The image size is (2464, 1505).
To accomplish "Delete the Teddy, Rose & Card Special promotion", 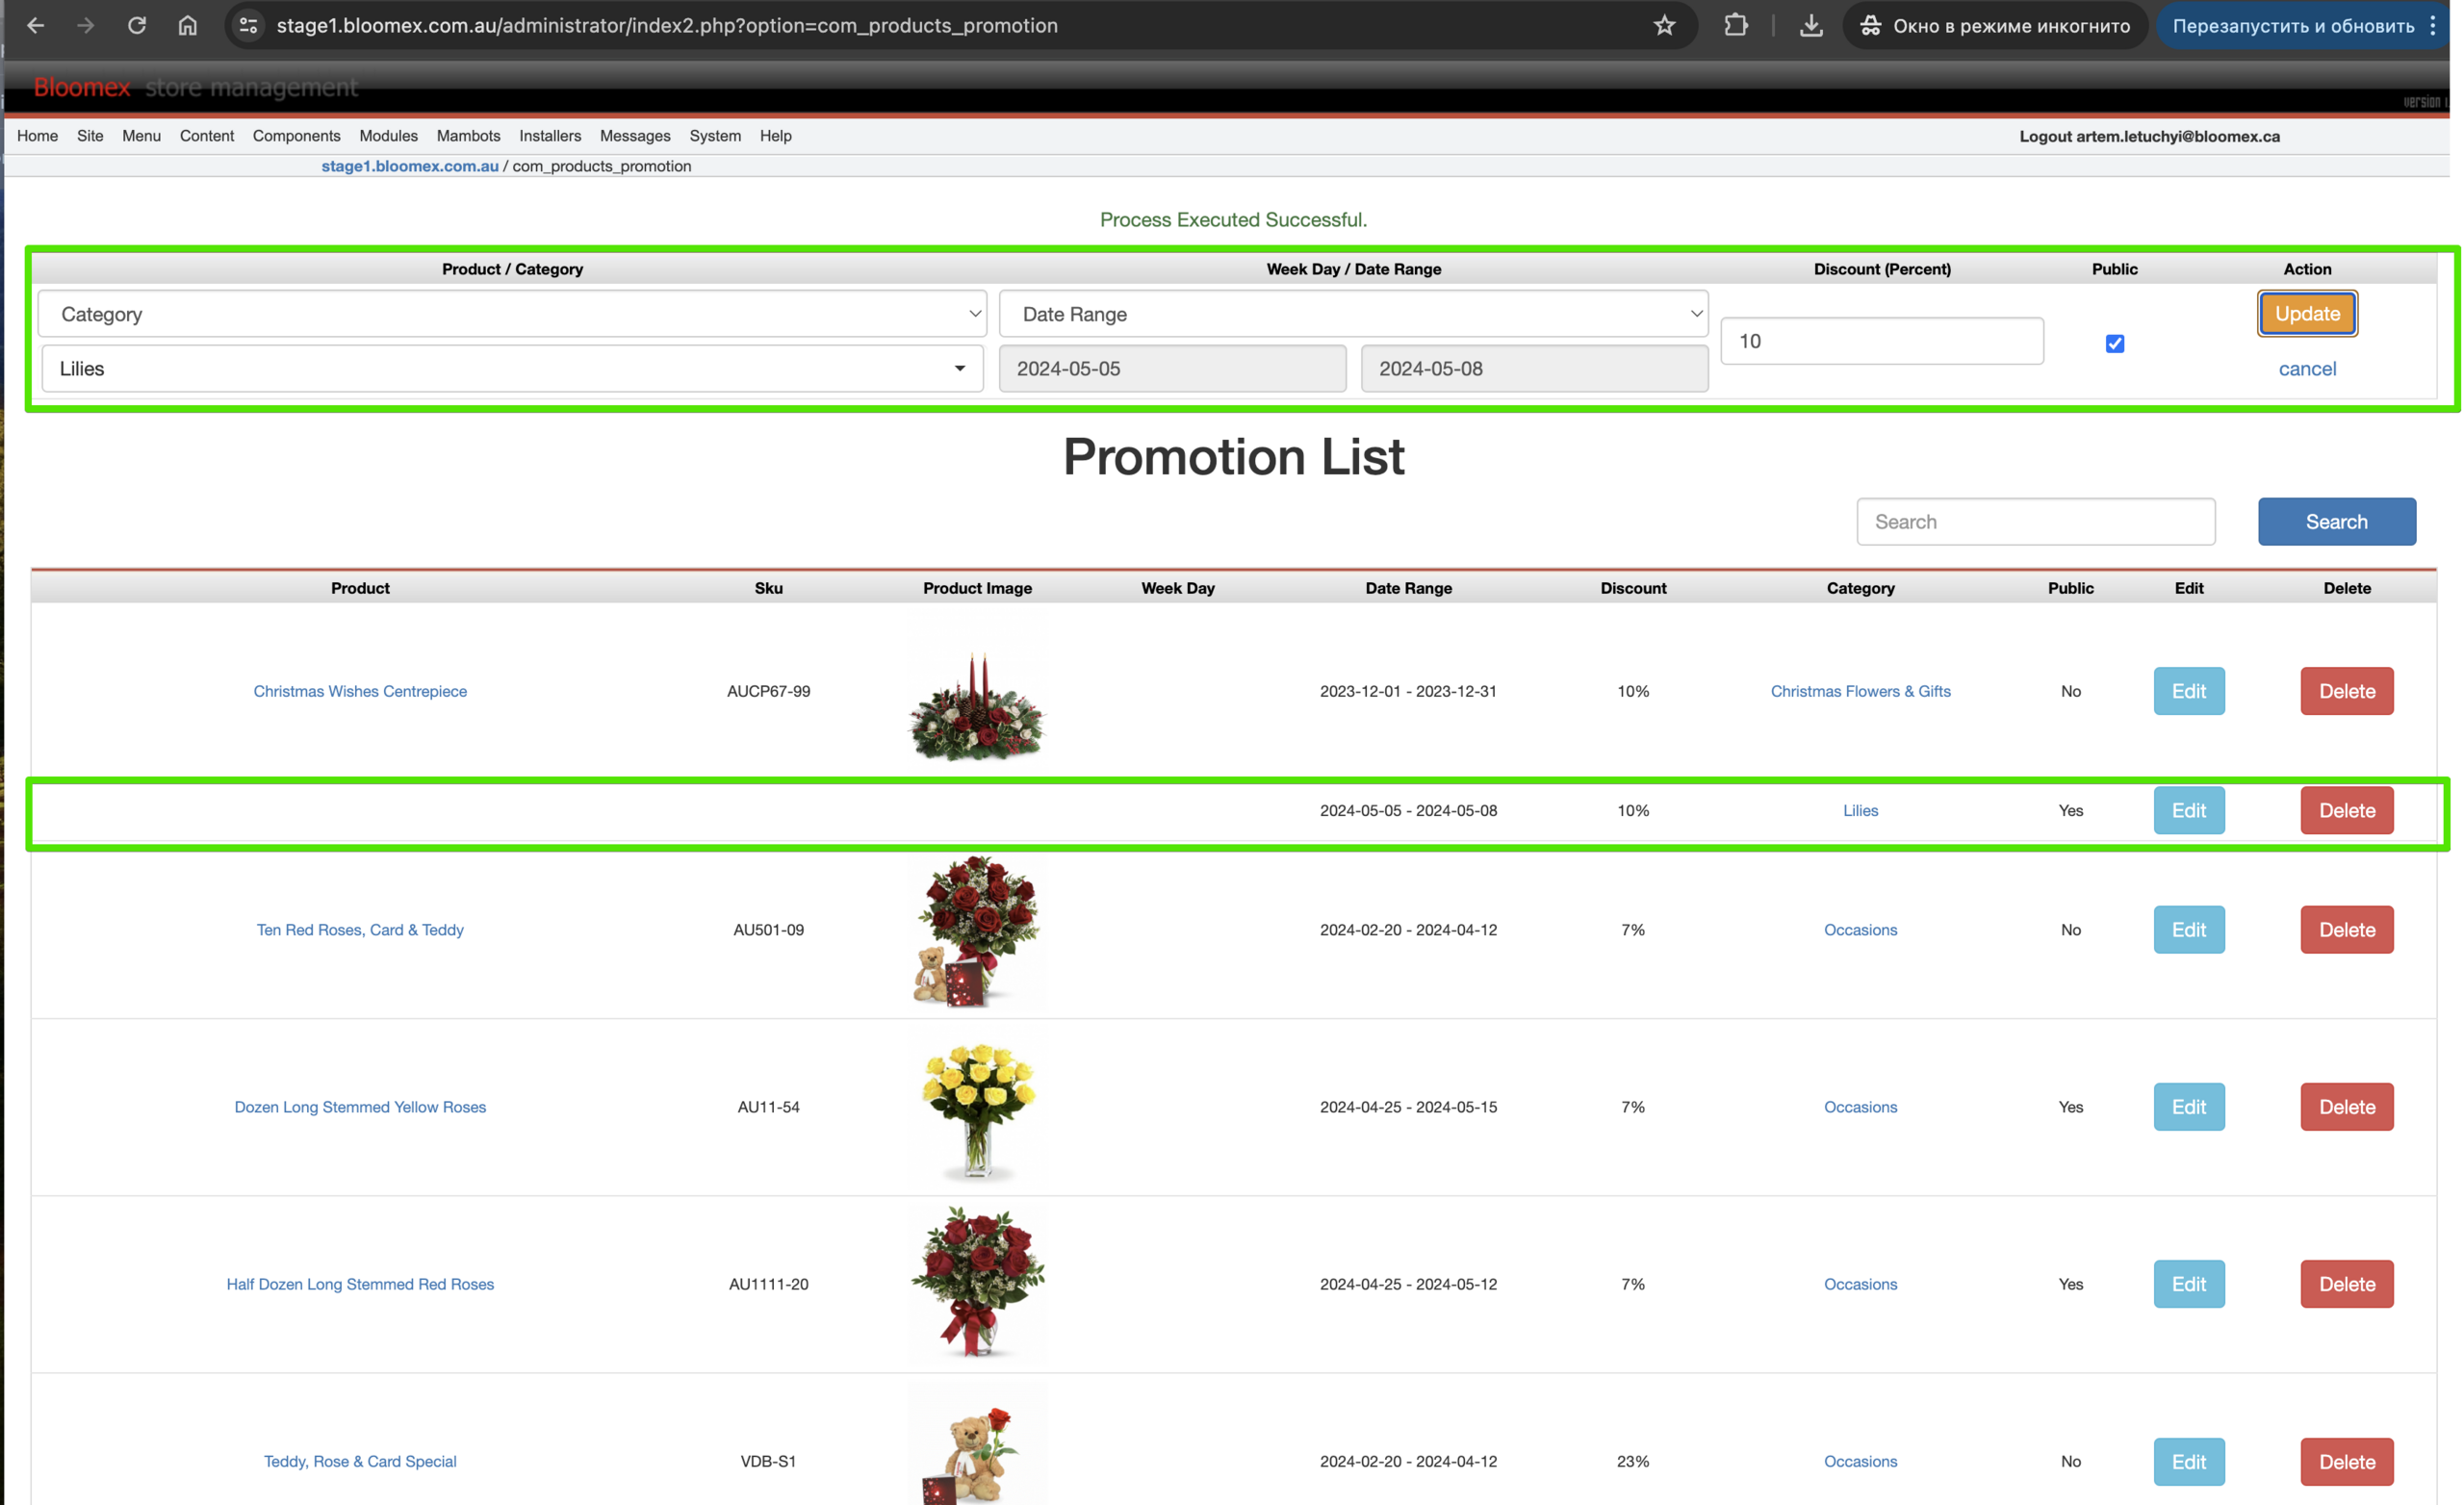I will (x=2346, y=1461).
